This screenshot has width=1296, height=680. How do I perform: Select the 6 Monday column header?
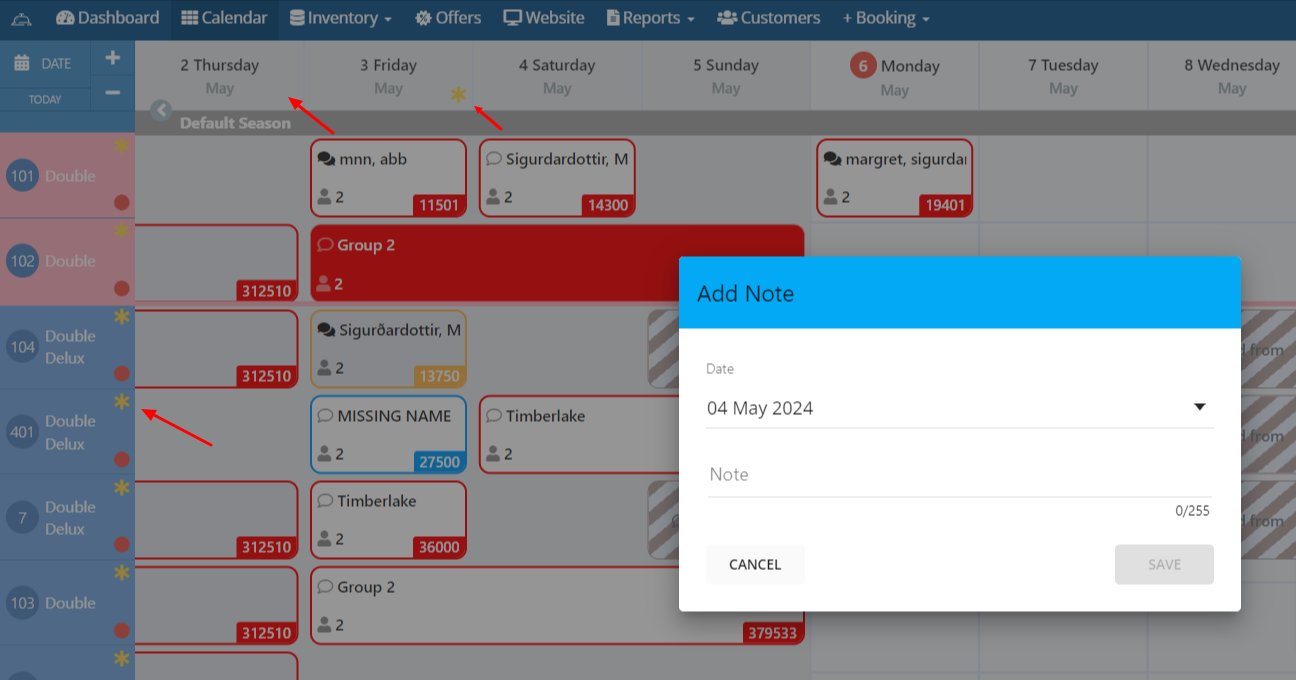click(894, 76)
